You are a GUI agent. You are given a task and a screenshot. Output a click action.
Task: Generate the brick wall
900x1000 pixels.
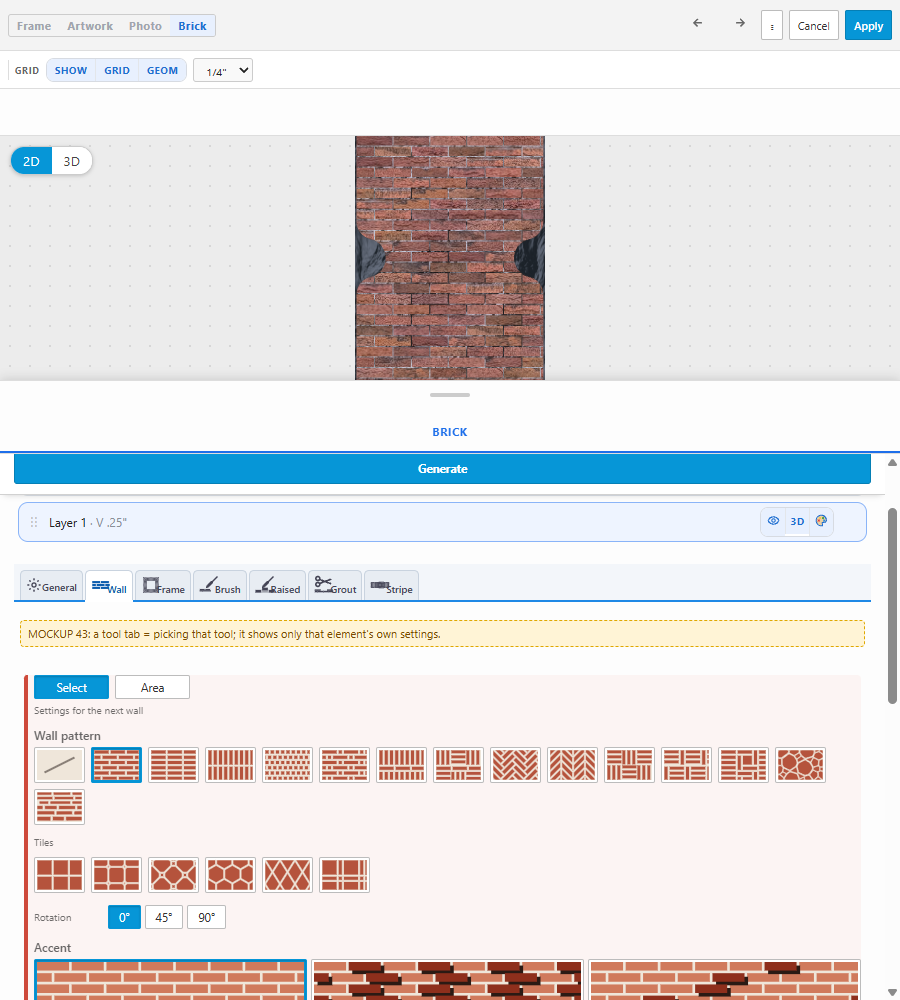(x=442, y=469)
